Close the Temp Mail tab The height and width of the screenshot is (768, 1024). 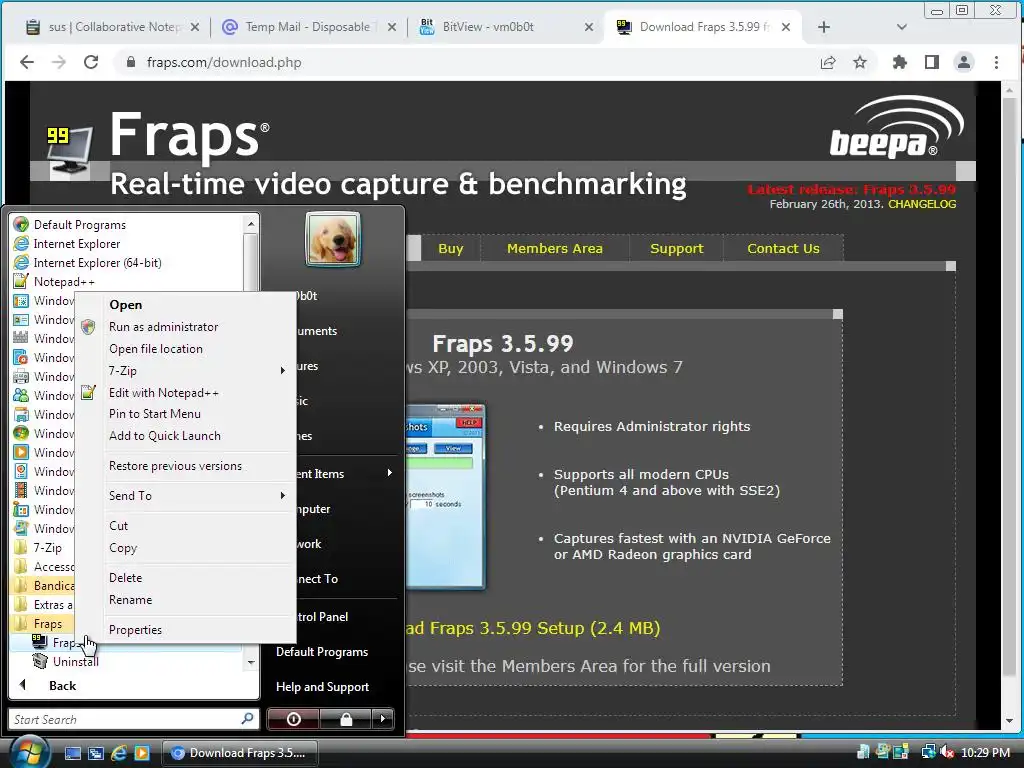(x=391, y=27)
